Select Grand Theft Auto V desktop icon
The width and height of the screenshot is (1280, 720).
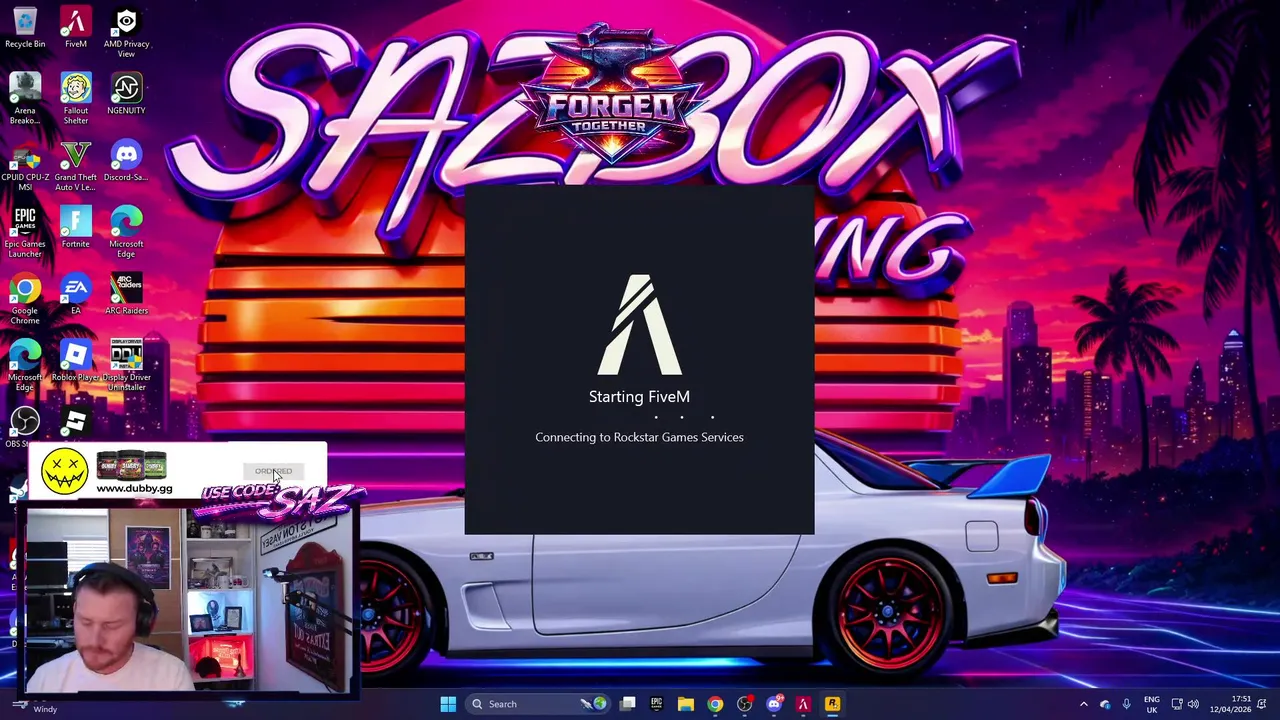[76, 167]
